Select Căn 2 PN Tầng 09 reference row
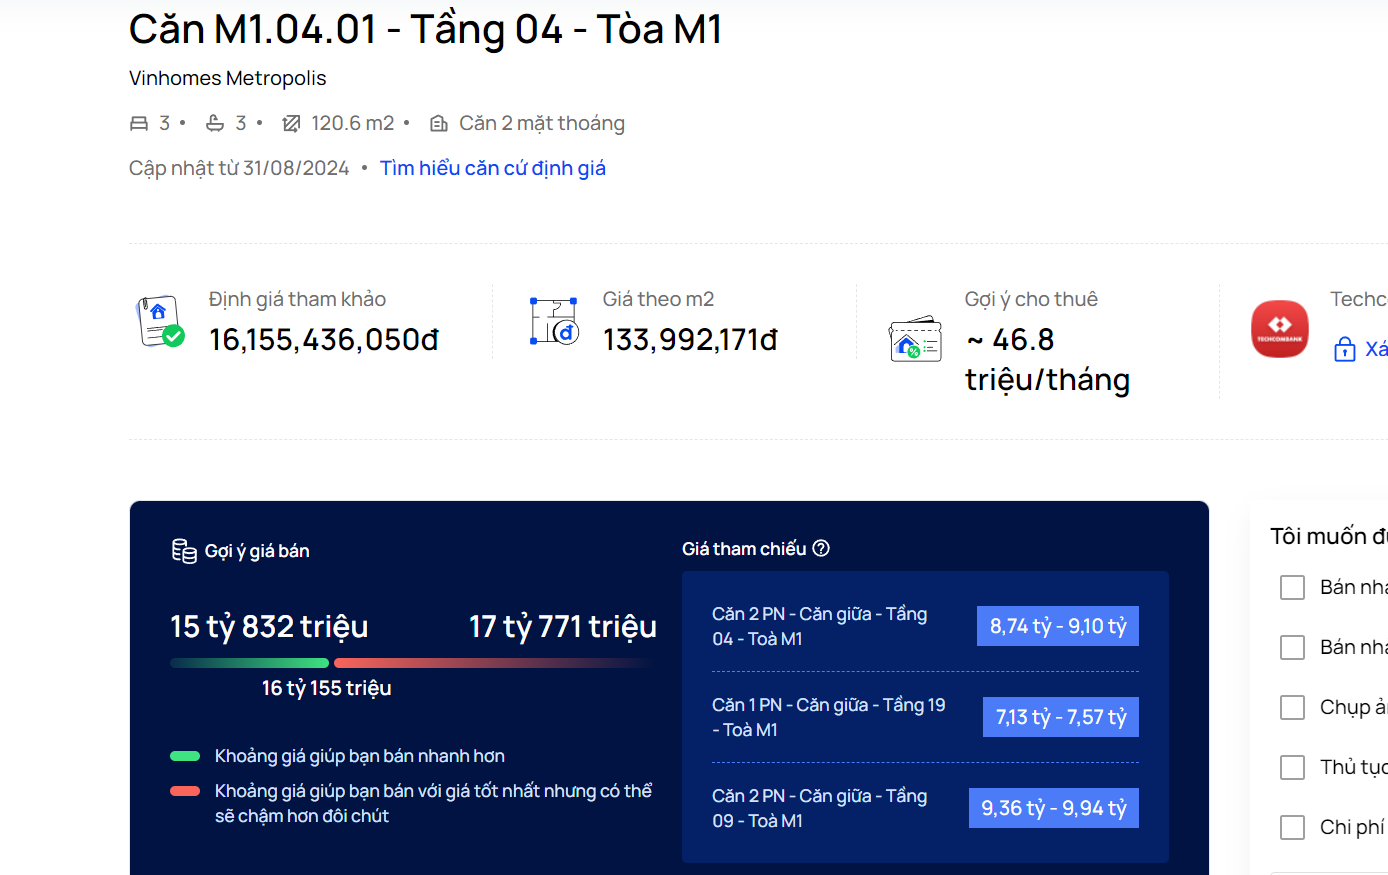The image size is (1388, 875). (x=925, y=808)
